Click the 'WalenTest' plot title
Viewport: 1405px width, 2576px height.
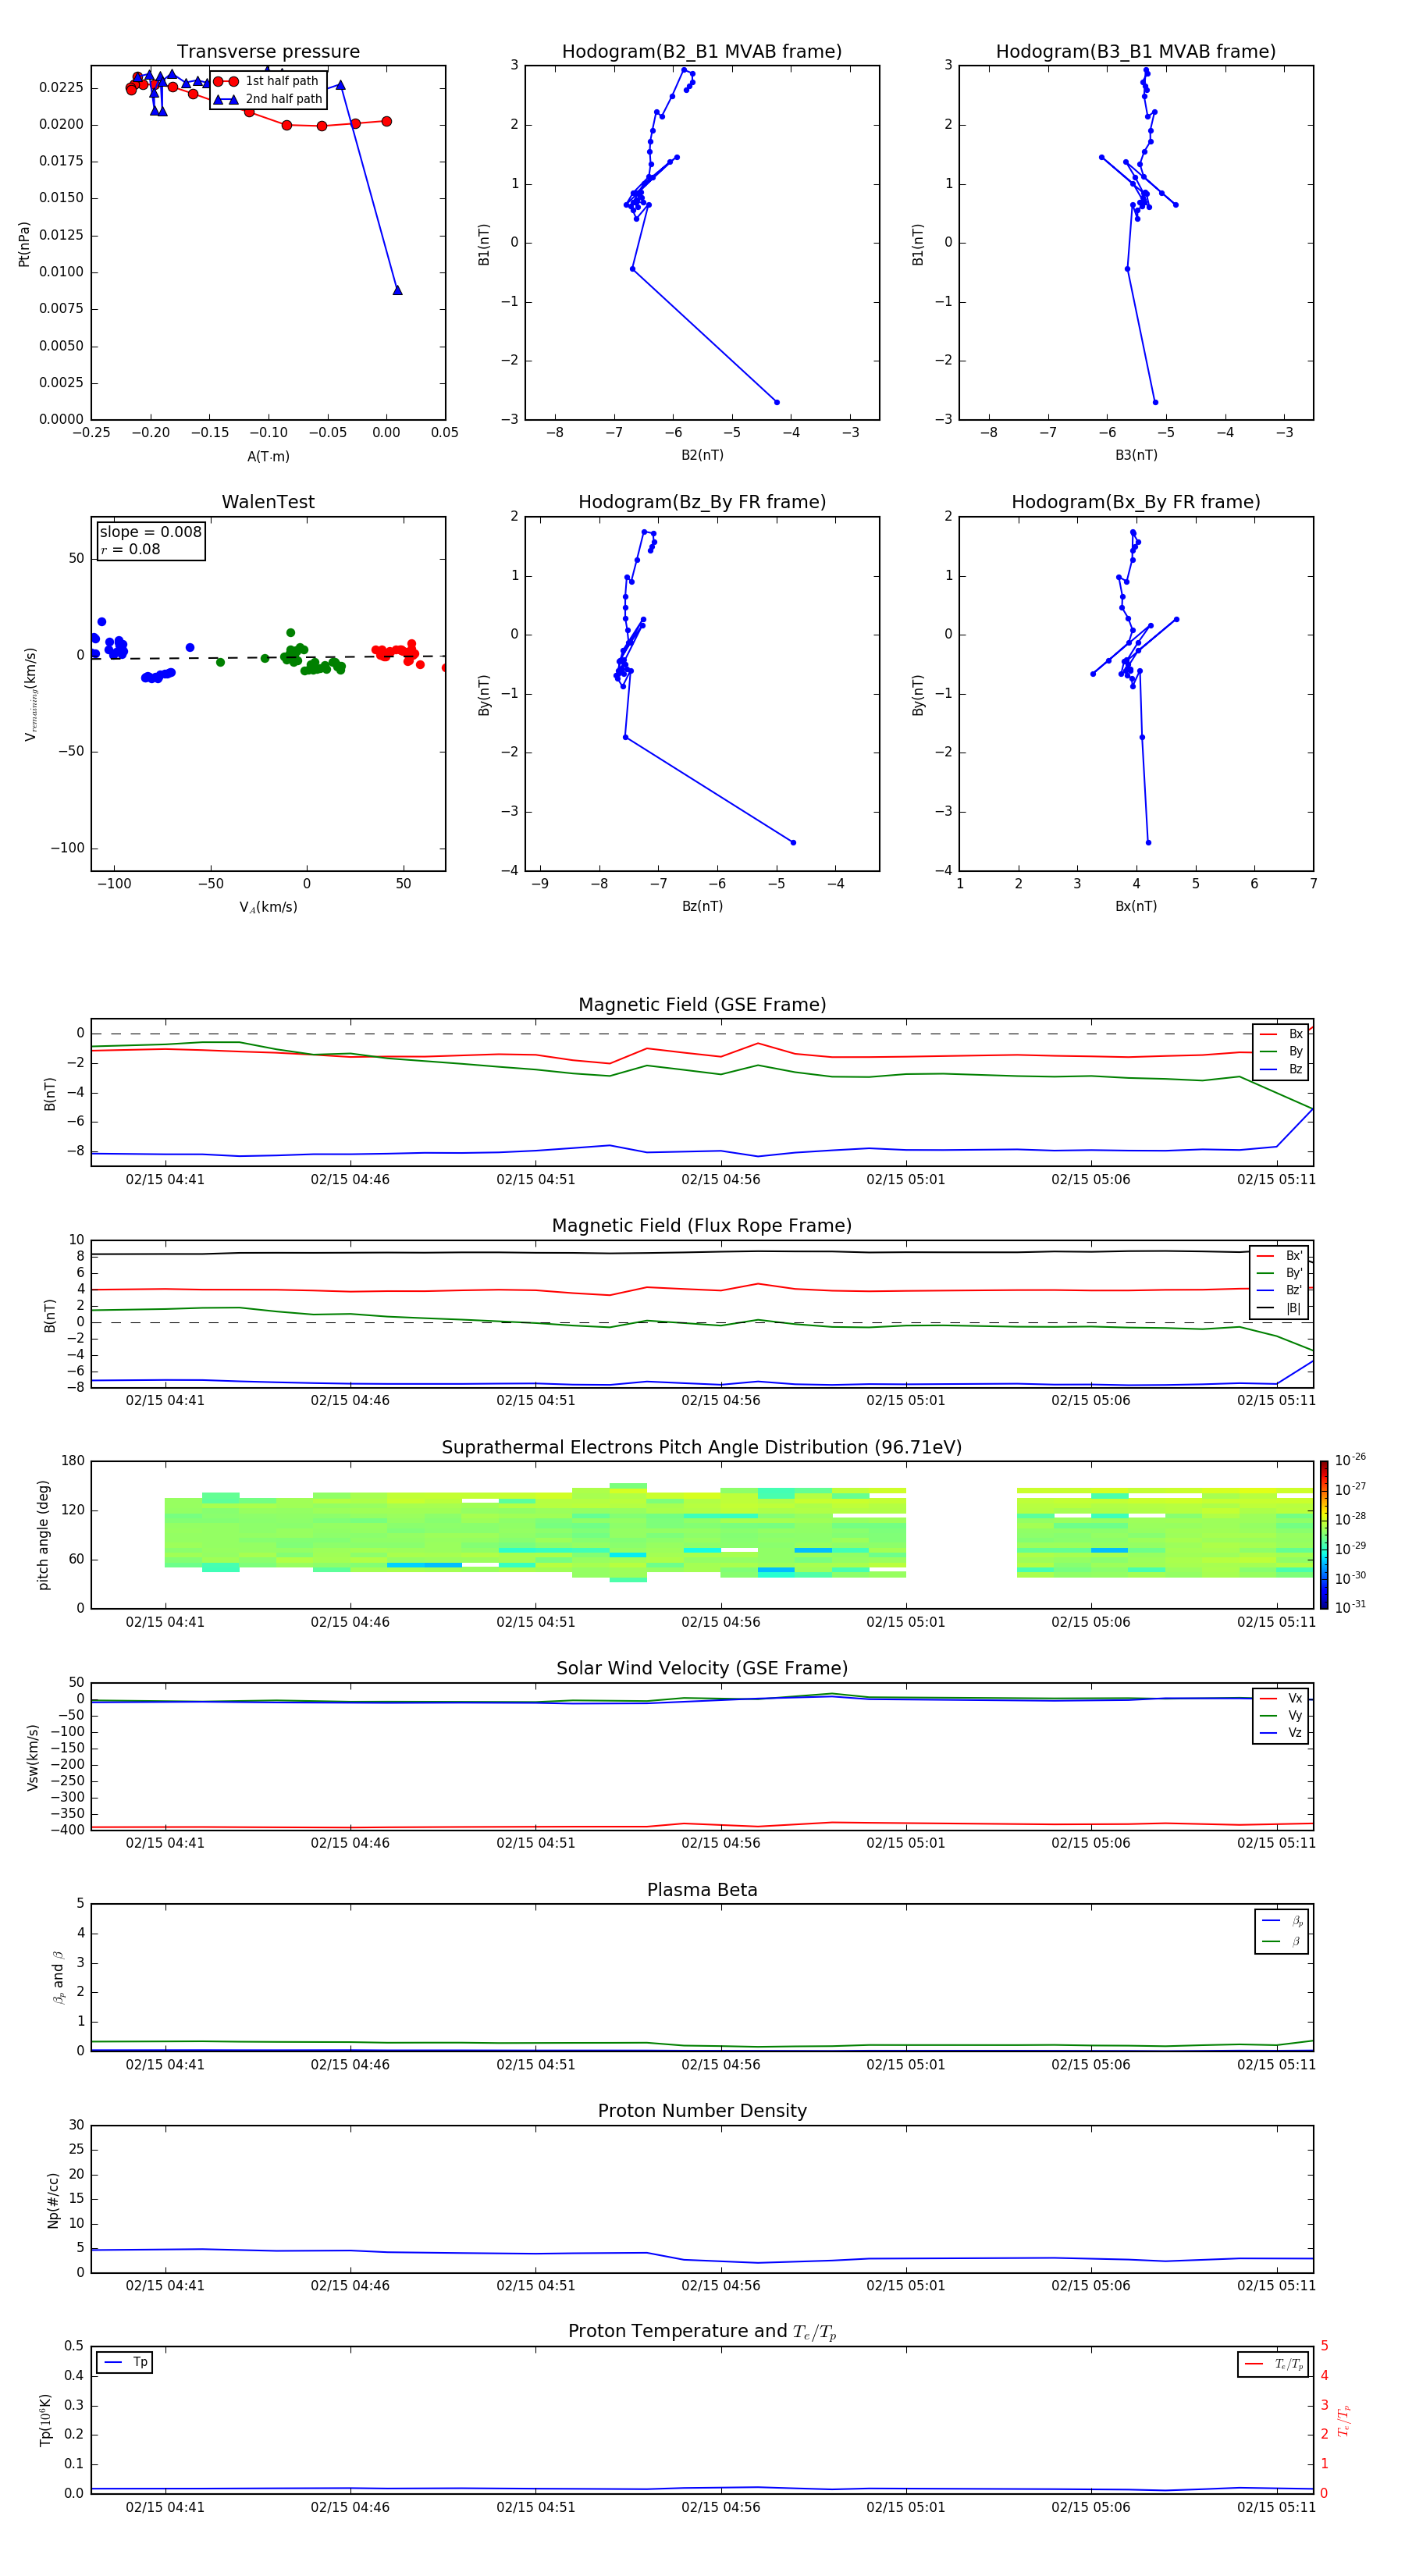[x=268, y=502]
